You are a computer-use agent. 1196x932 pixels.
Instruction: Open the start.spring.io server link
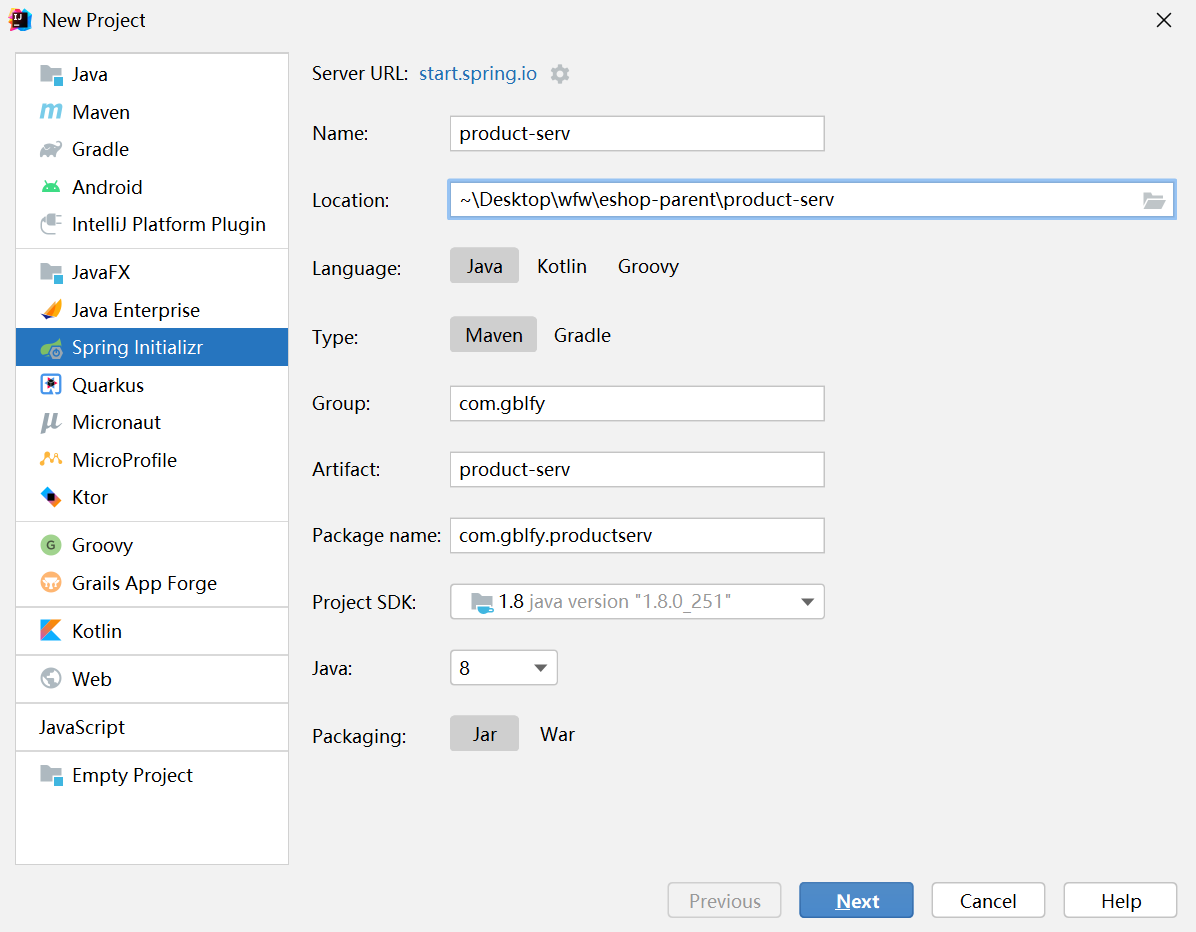coord(477,73)
